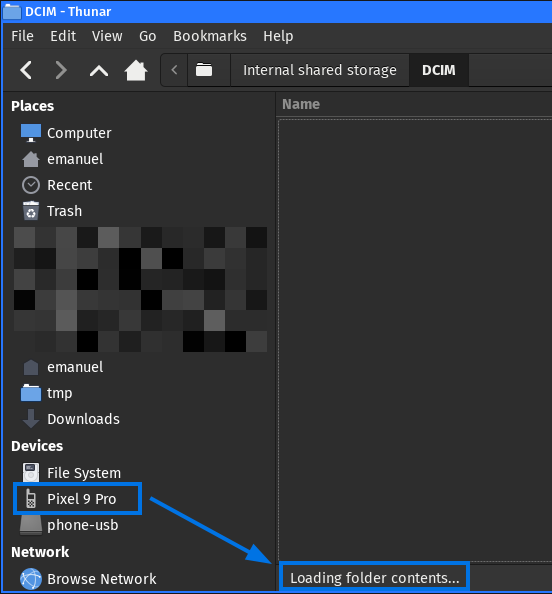
Task: Open parent folder with the up arrow icon
Action: click(x=99, y=70)
